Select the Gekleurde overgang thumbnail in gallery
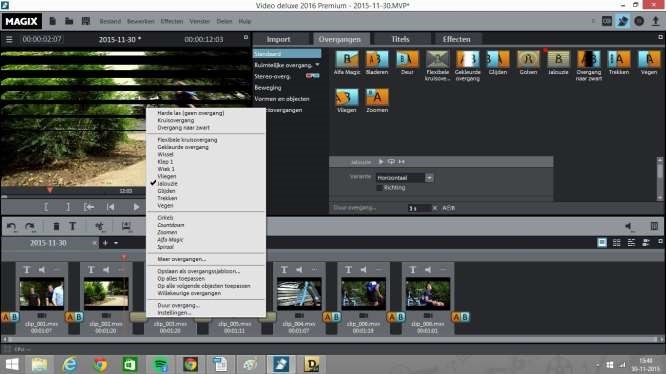The image size is (666, 374). pyautogui.click(x=468, y=59)
